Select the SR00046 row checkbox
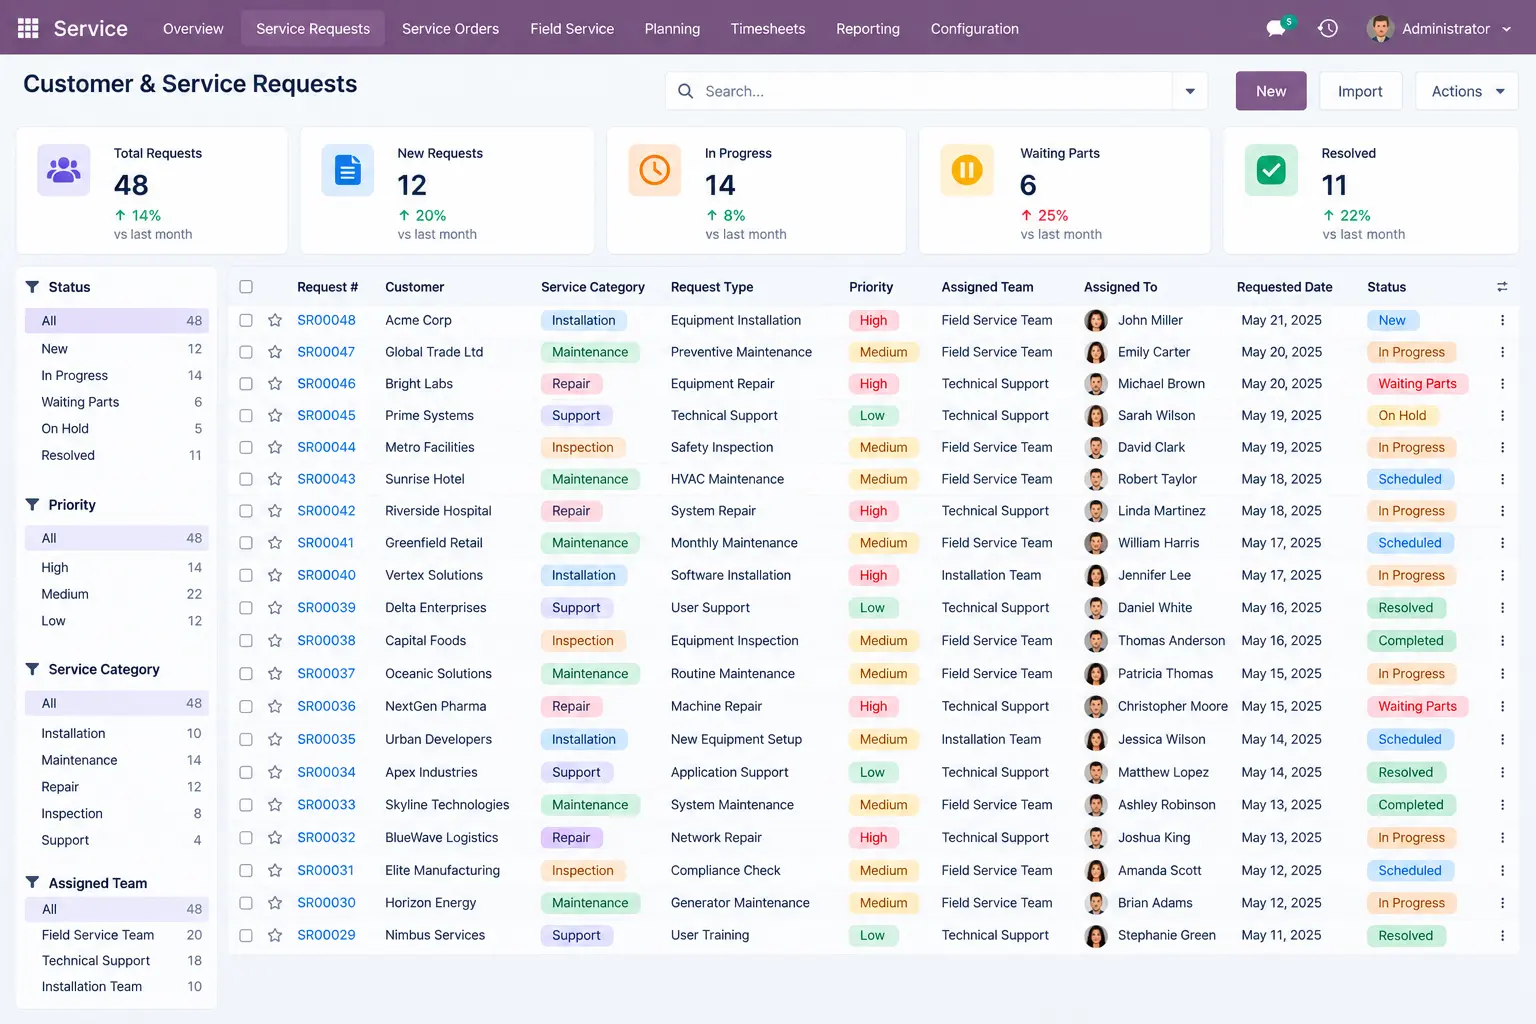Viewport: 1536px width, 1024px height. click(246, 383)
